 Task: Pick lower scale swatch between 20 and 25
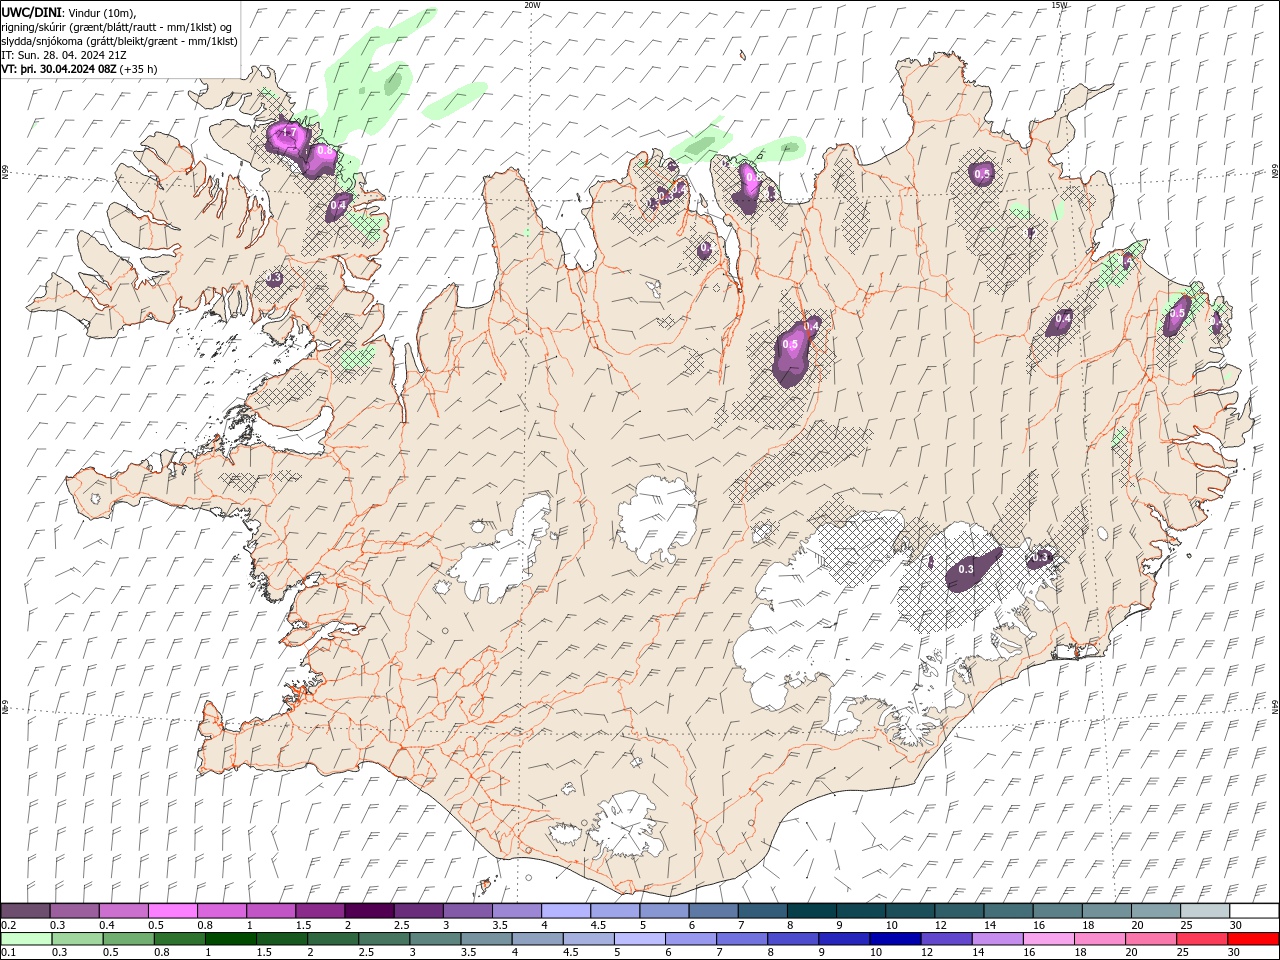[x=1150, y=938]
